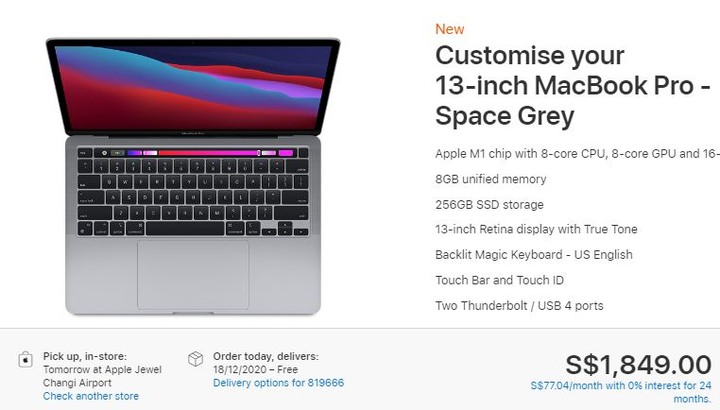Click the Customise your 13-inch MacBook Pro heading
This screenshot has height=410, width=720.
[x=573, y=85]
